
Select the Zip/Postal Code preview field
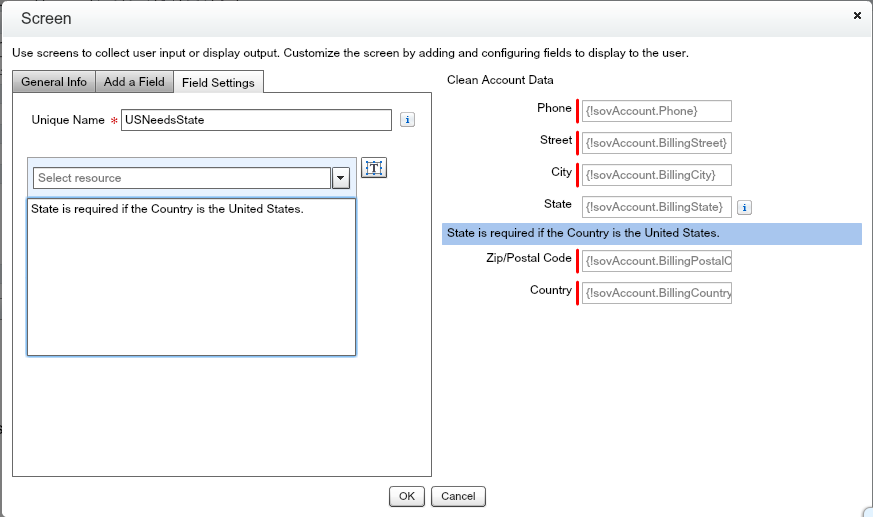656,261
